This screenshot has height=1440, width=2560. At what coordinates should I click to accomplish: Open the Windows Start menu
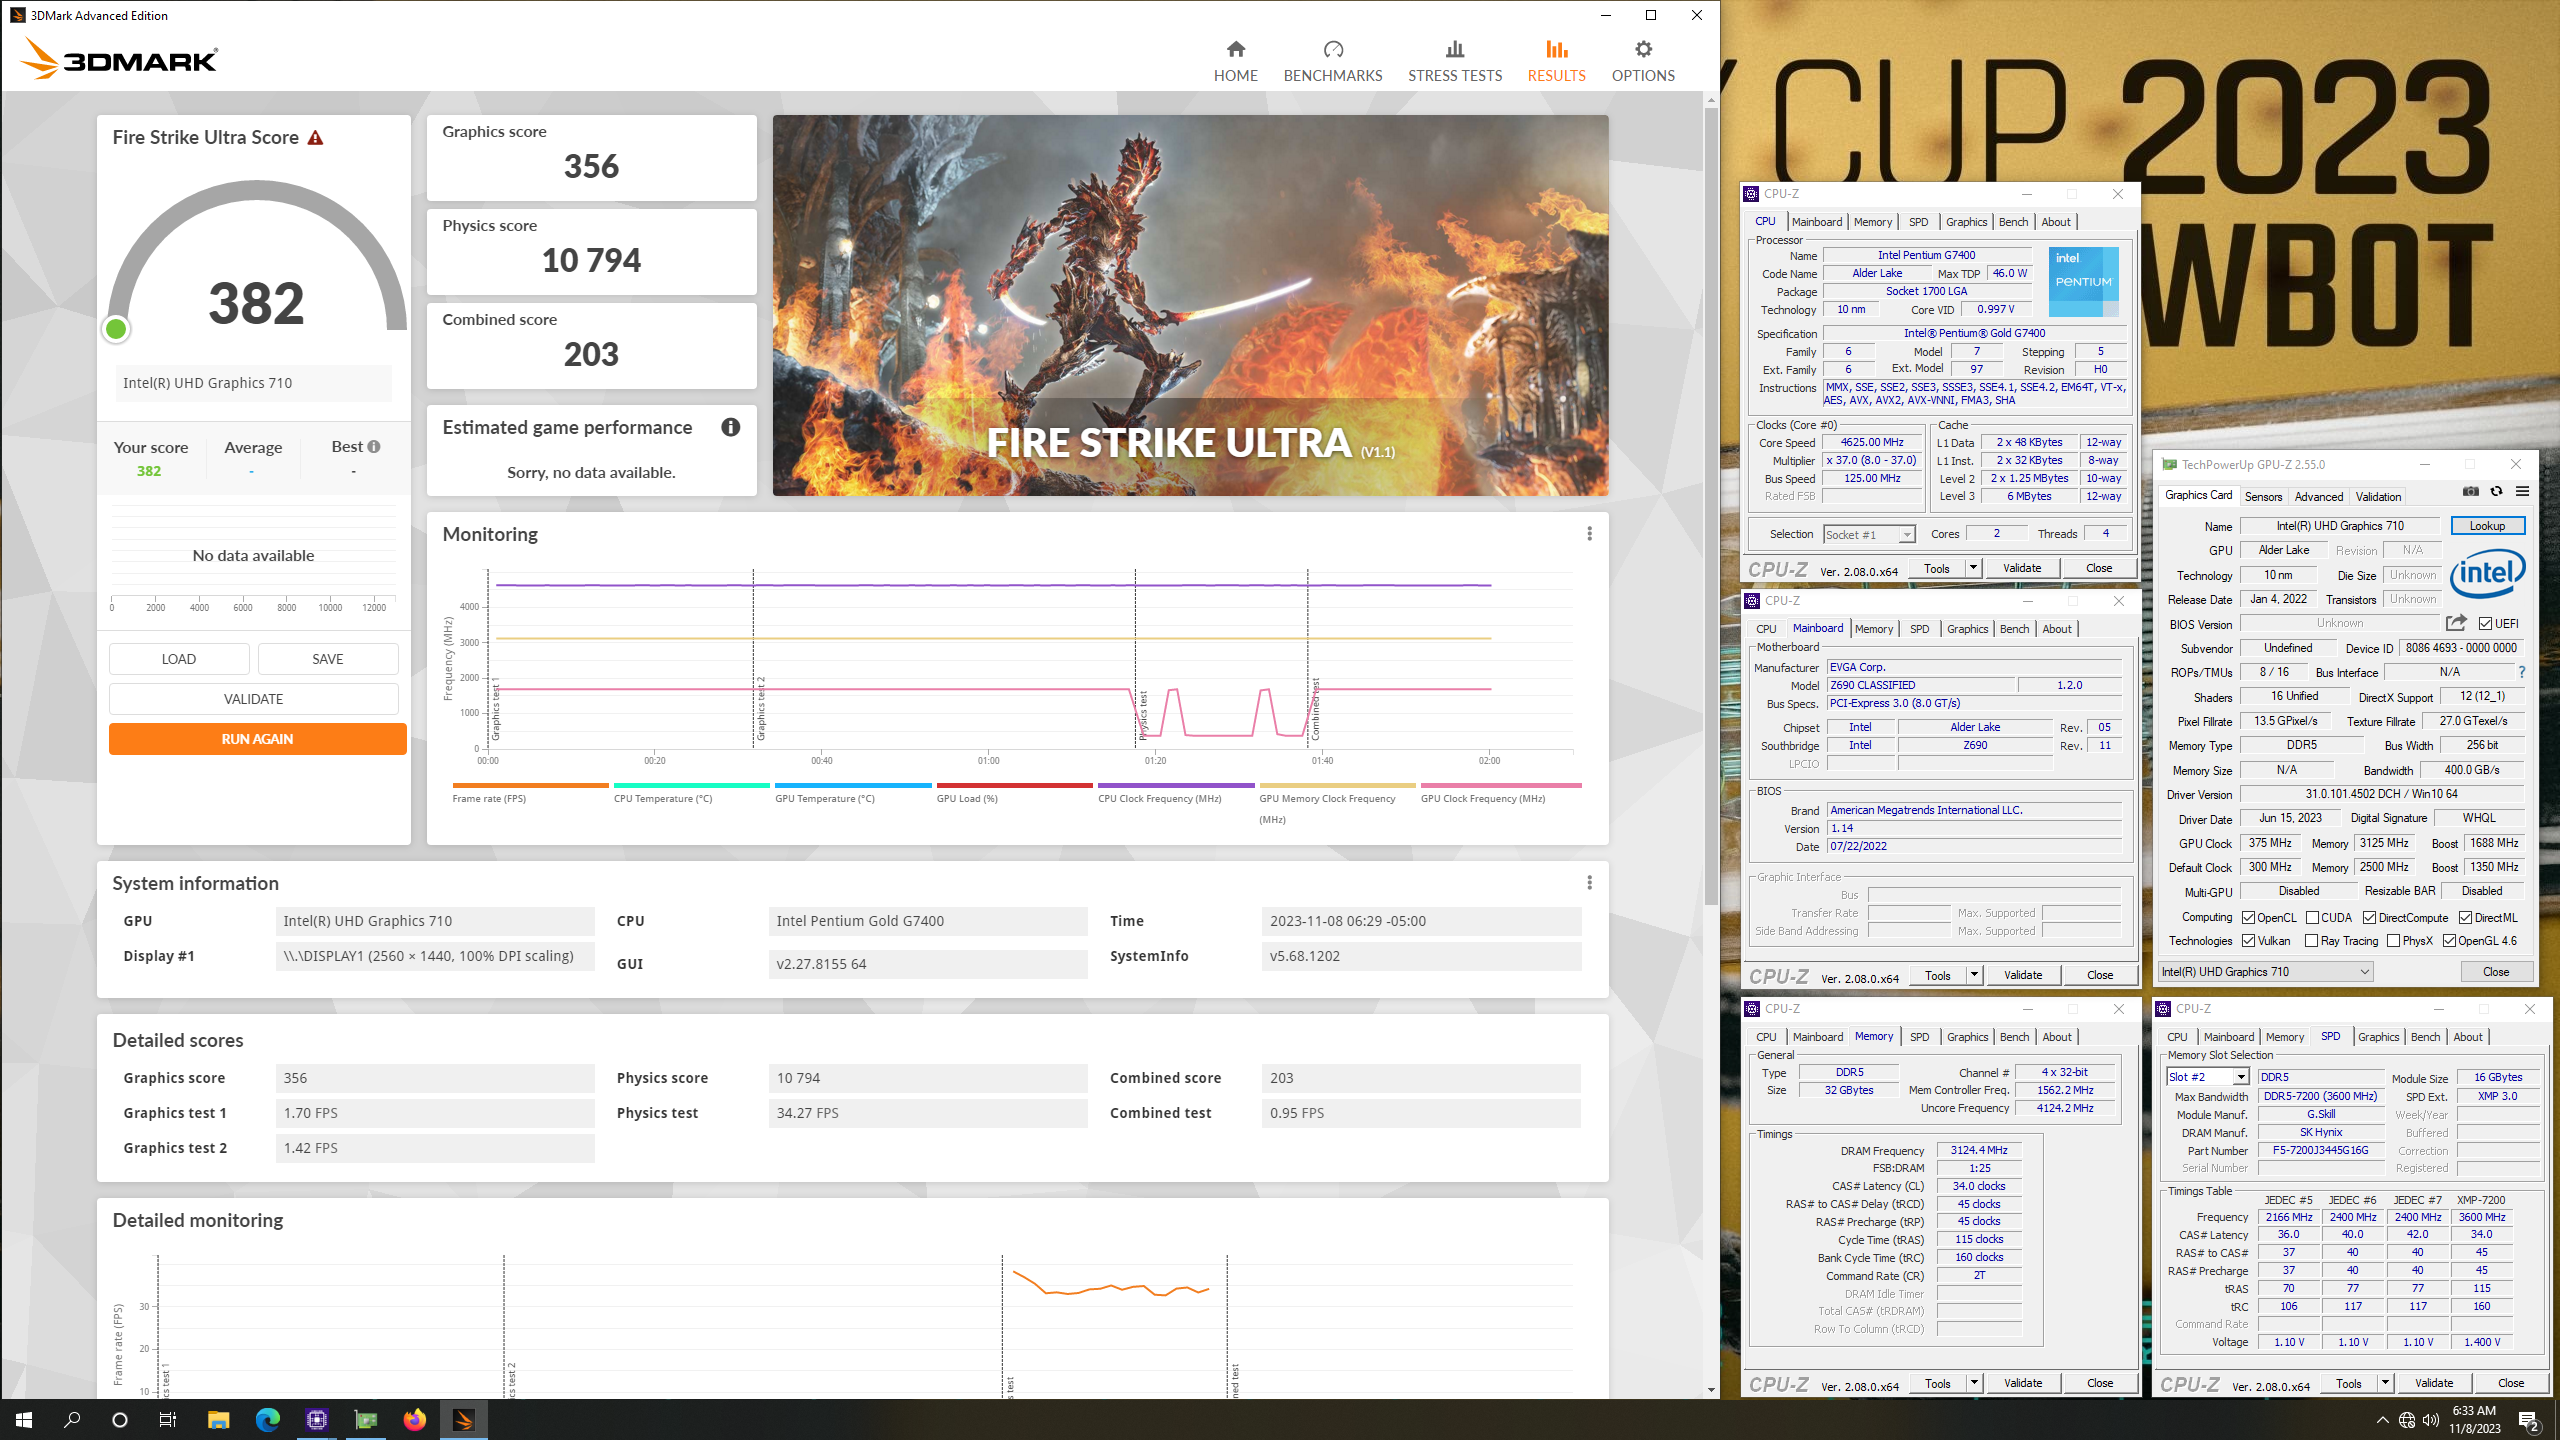click(x=24, y=1420)
